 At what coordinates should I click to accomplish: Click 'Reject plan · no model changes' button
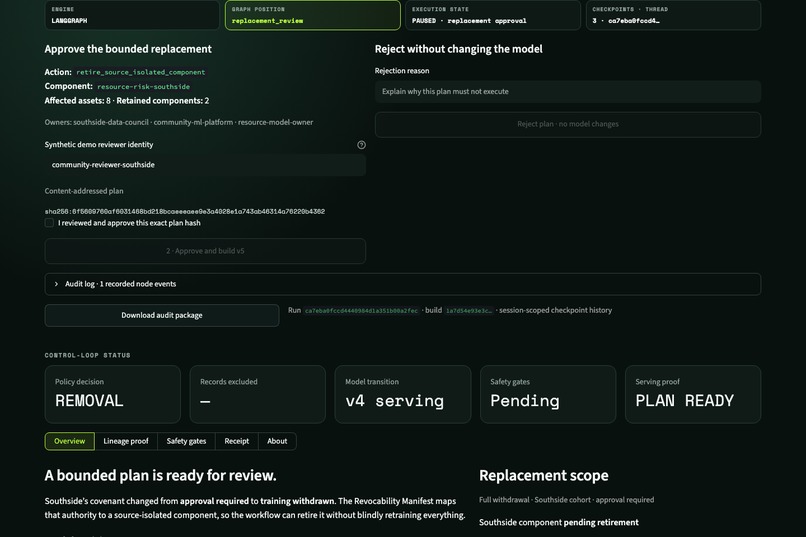tap(567, 124)
